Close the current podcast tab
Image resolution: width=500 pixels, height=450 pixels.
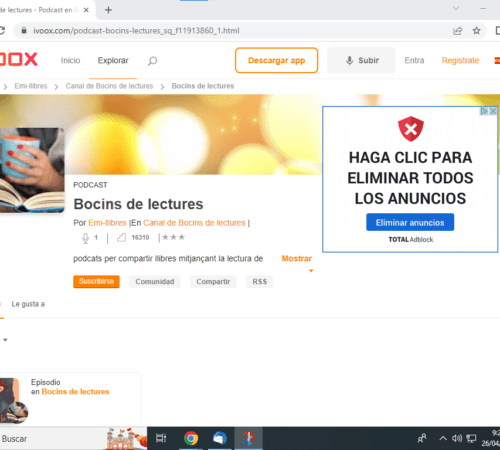[x=86, y=10]
